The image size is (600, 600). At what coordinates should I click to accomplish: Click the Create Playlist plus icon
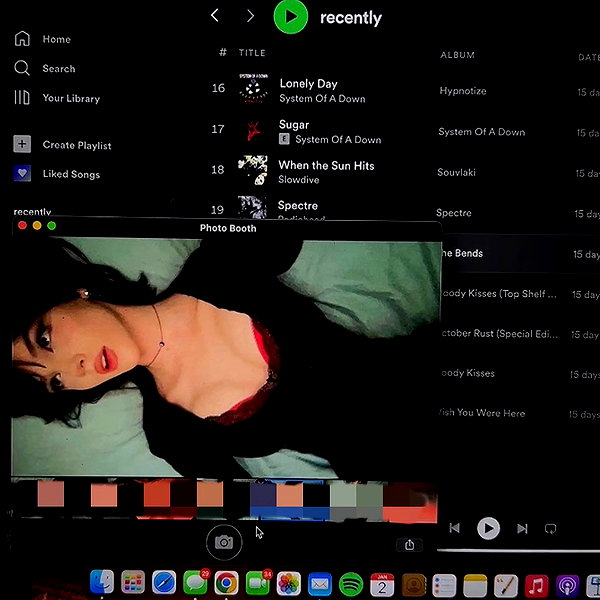coord(22,144)
